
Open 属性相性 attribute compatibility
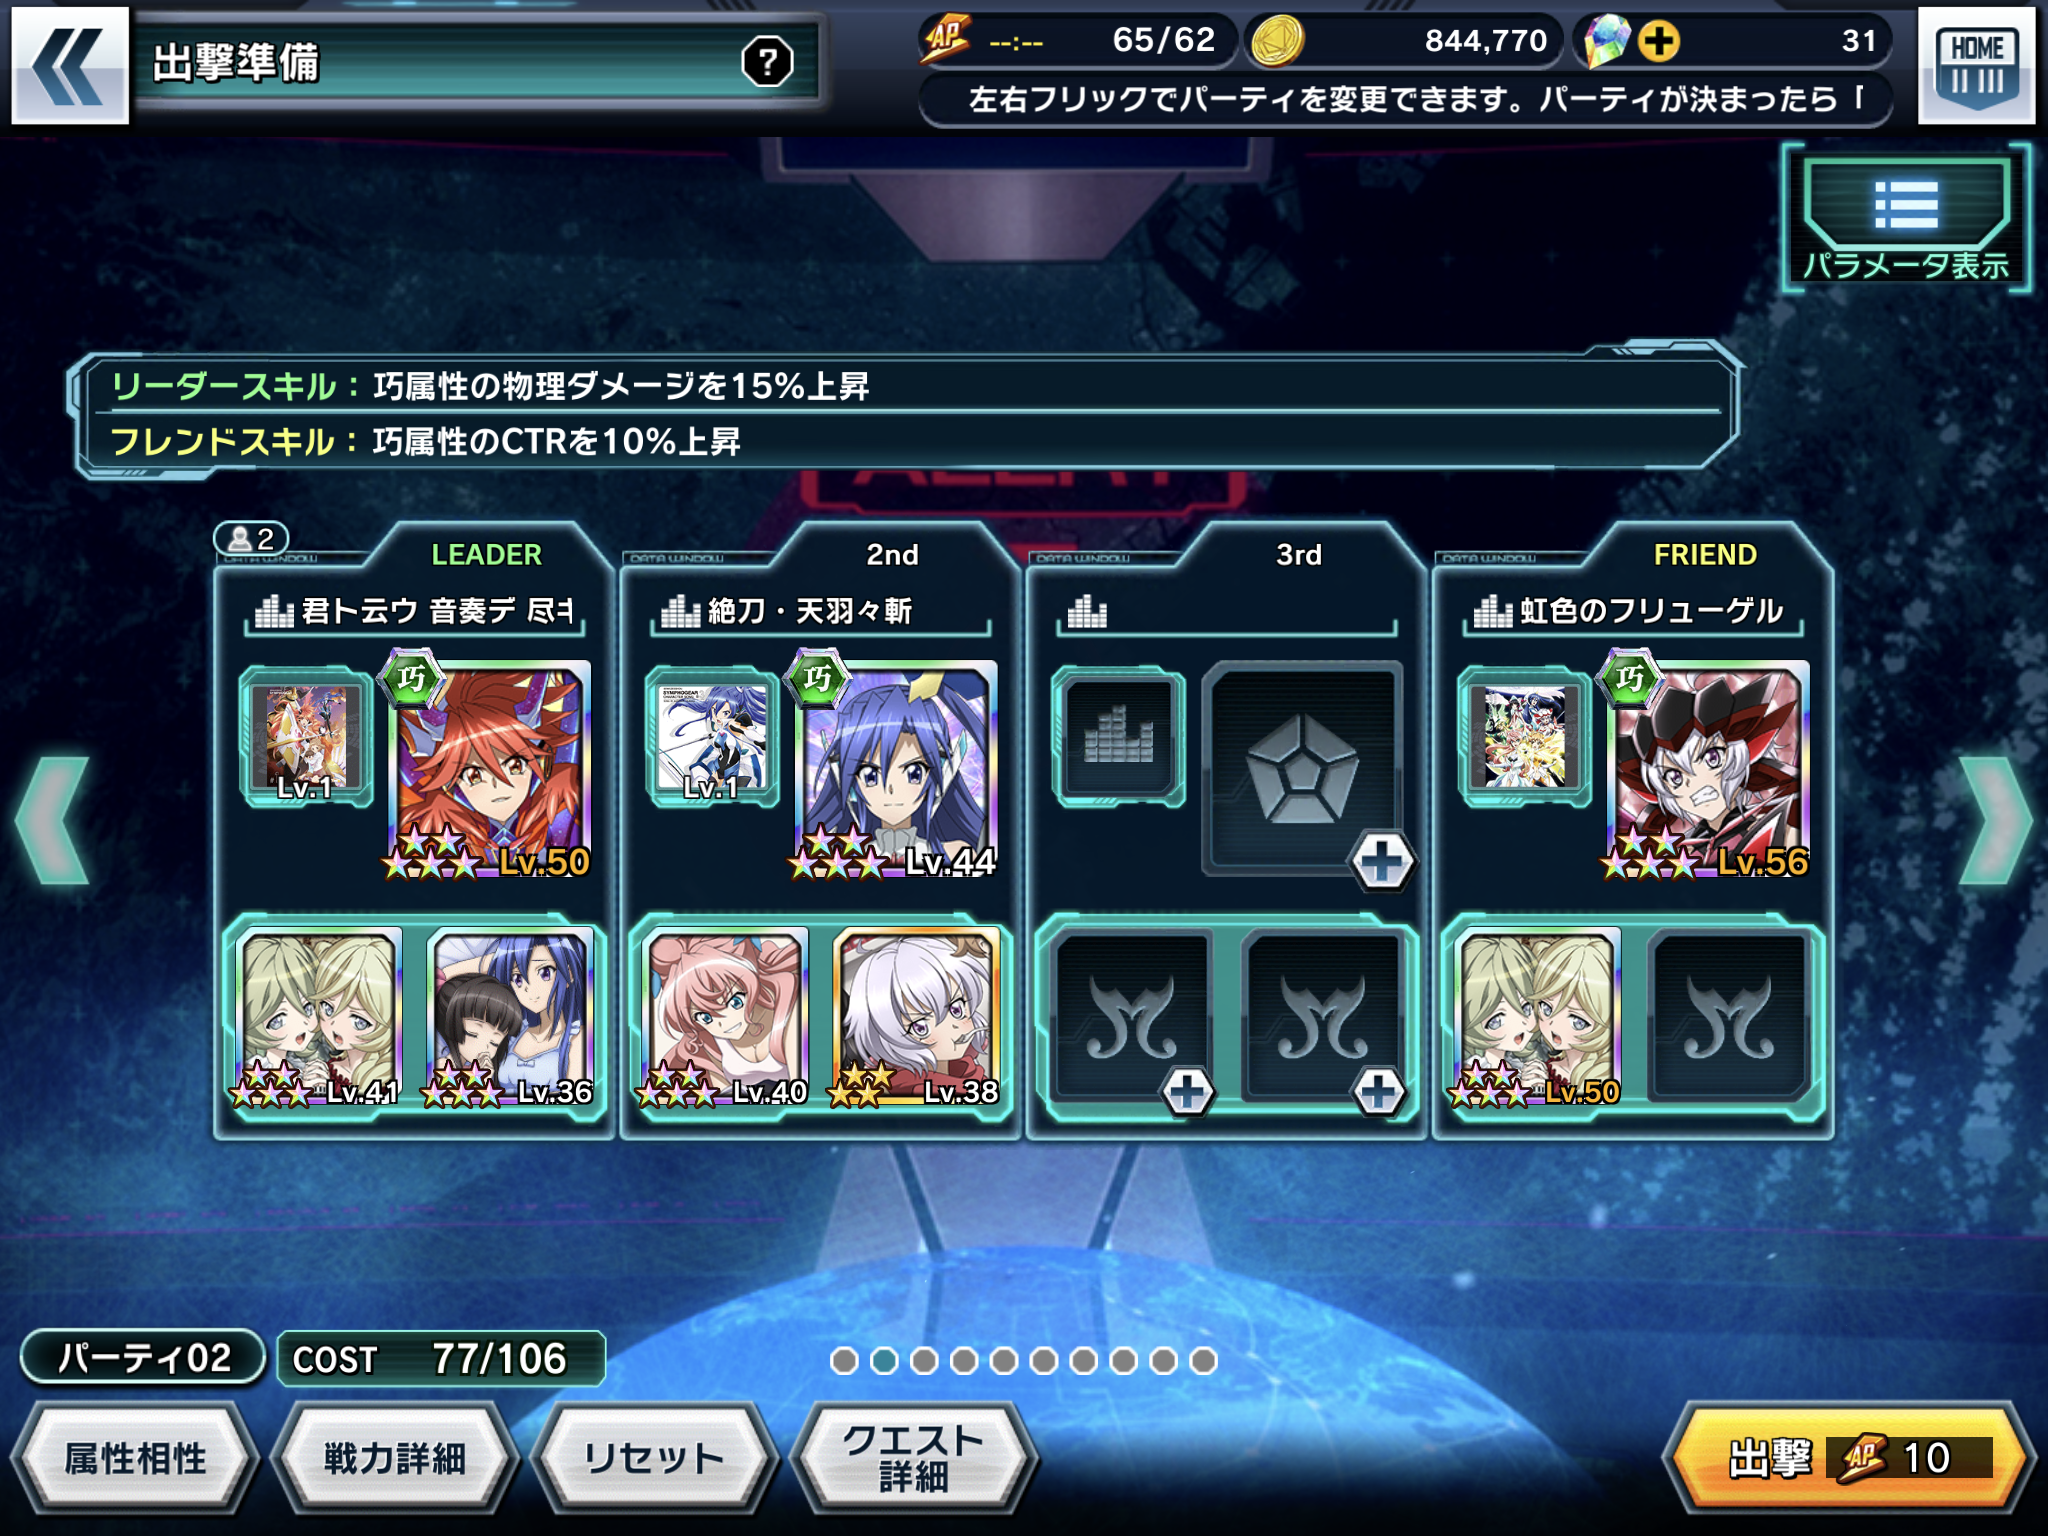pos(135,1458)
